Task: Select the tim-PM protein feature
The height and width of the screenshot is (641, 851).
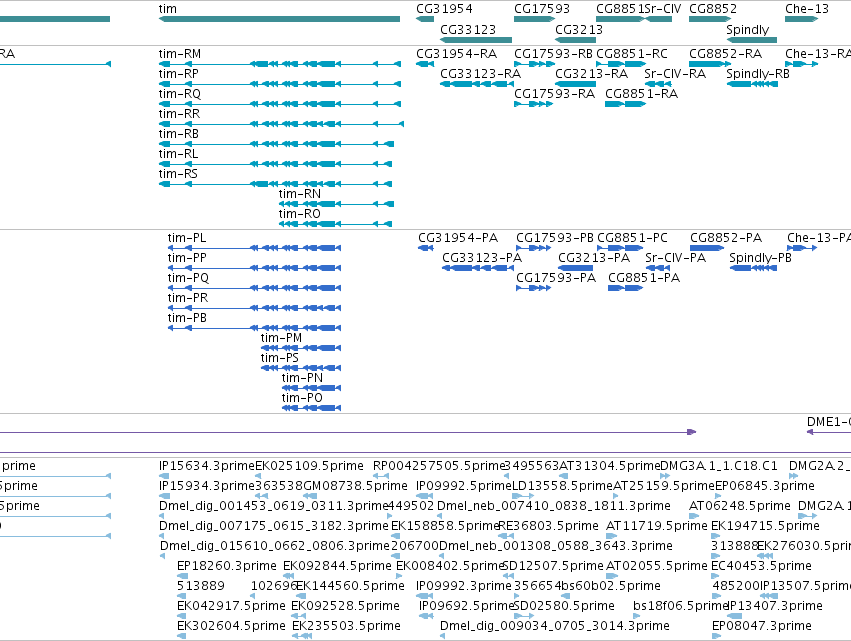Action: [301, 348]
